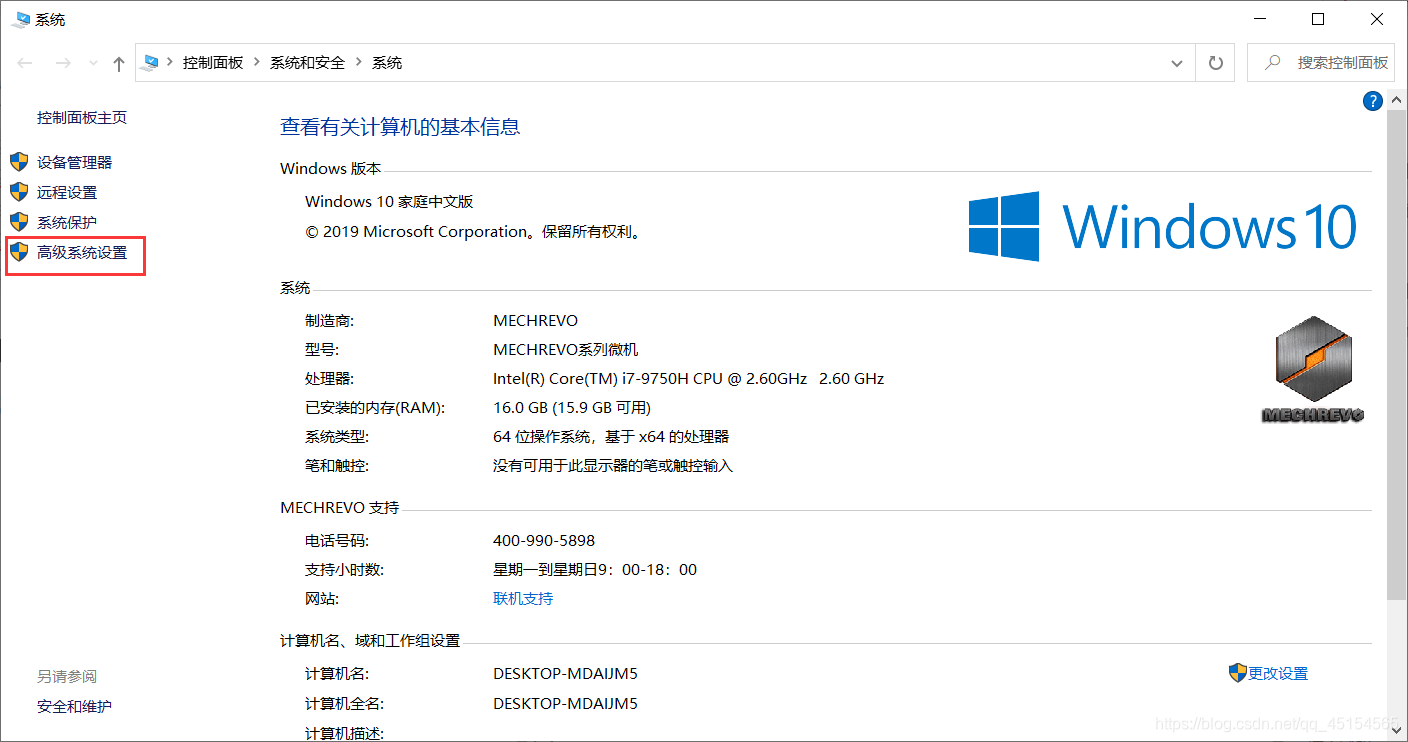Open the recent locations dropdown arrow
The height and width of the screenshot is (742, 1408).
(93, 63)
